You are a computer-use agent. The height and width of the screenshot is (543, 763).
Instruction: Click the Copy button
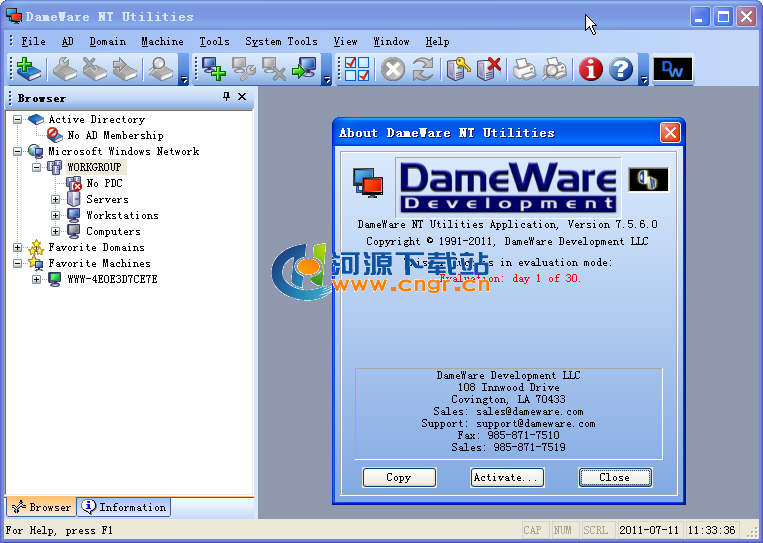pyautogui.click(x=399, y=477)
